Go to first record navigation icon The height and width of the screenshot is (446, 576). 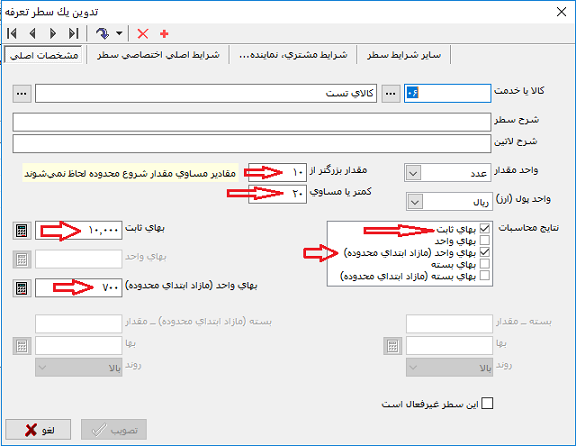[12, 34]
